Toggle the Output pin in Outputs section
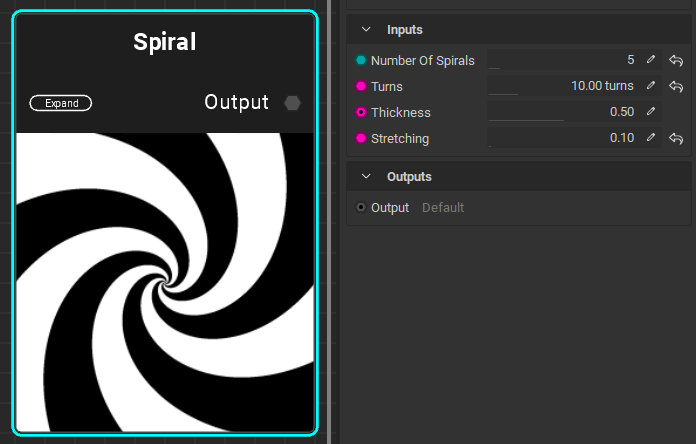The height and width of the screenshot is (444, 696). point(361,208)
